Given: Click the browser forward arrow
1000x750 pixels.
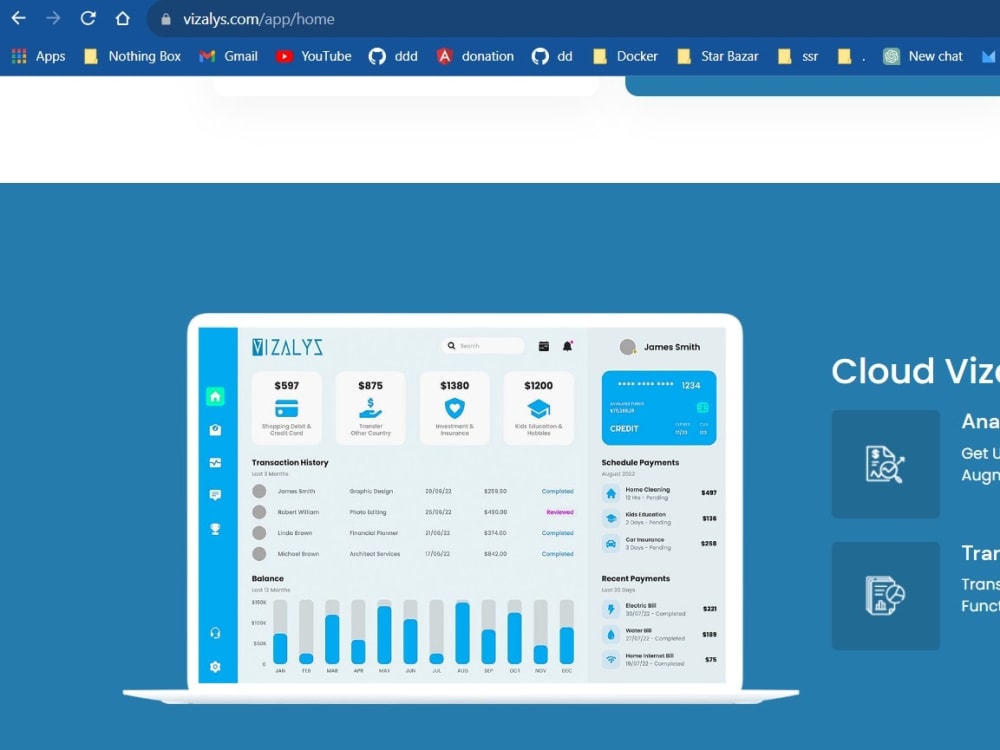Looking at the screenshot, I should coord(53,18).
